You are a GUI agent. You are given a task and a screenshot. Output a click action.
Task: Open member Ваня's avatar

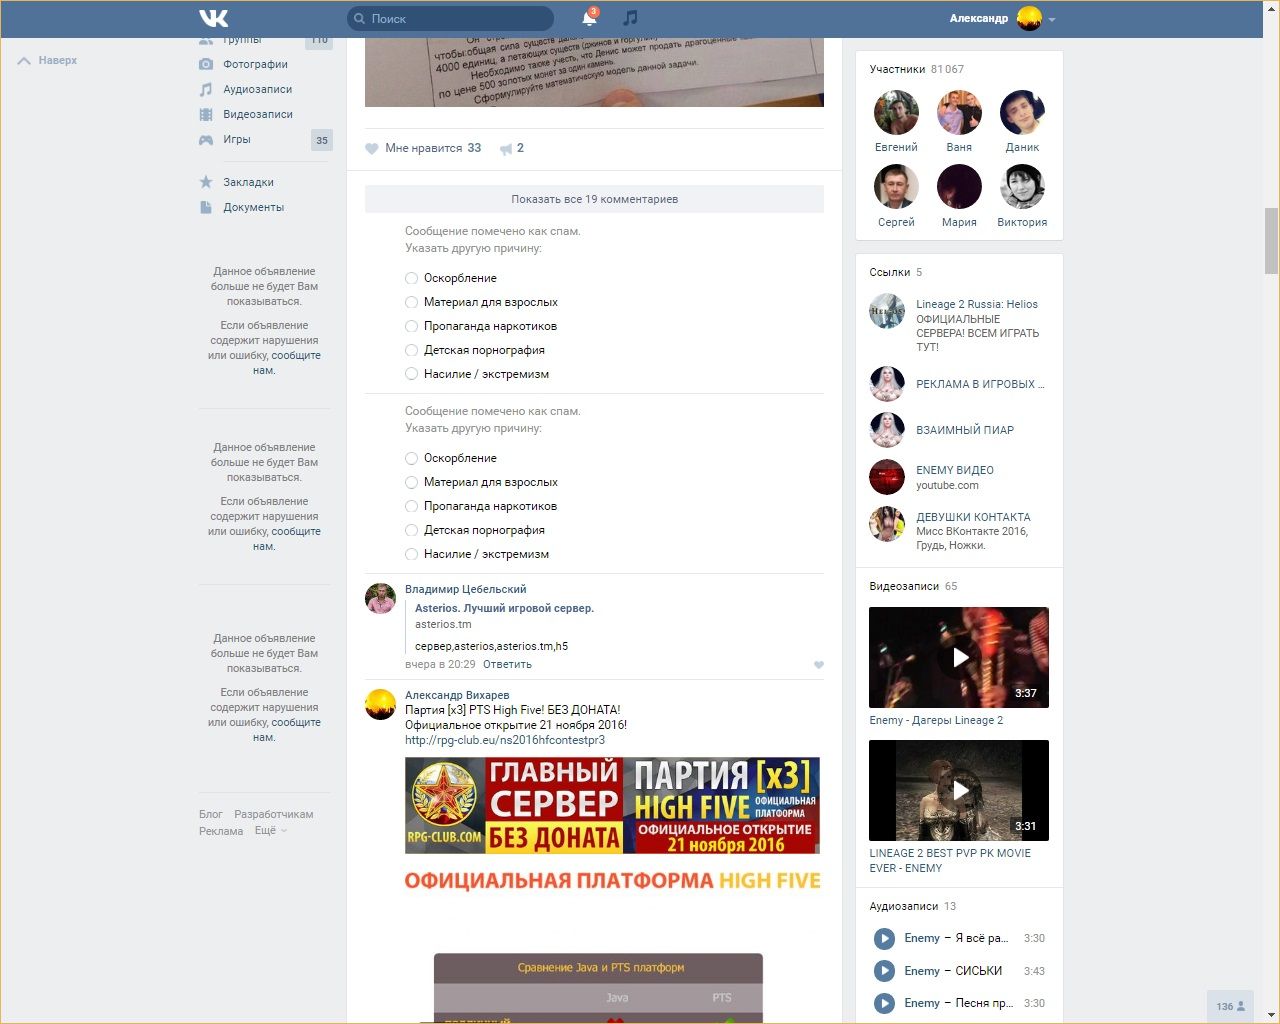point(959,113)
